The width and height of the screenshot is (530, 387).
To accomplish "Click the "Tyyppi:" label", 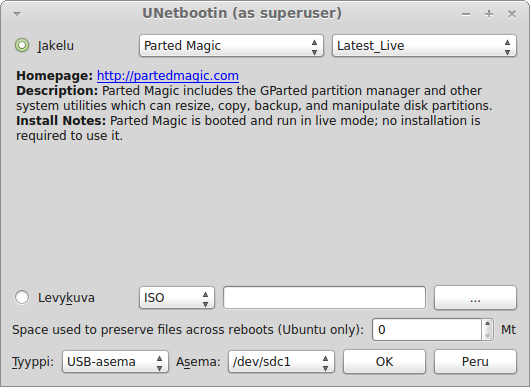I will pos(33,362).
